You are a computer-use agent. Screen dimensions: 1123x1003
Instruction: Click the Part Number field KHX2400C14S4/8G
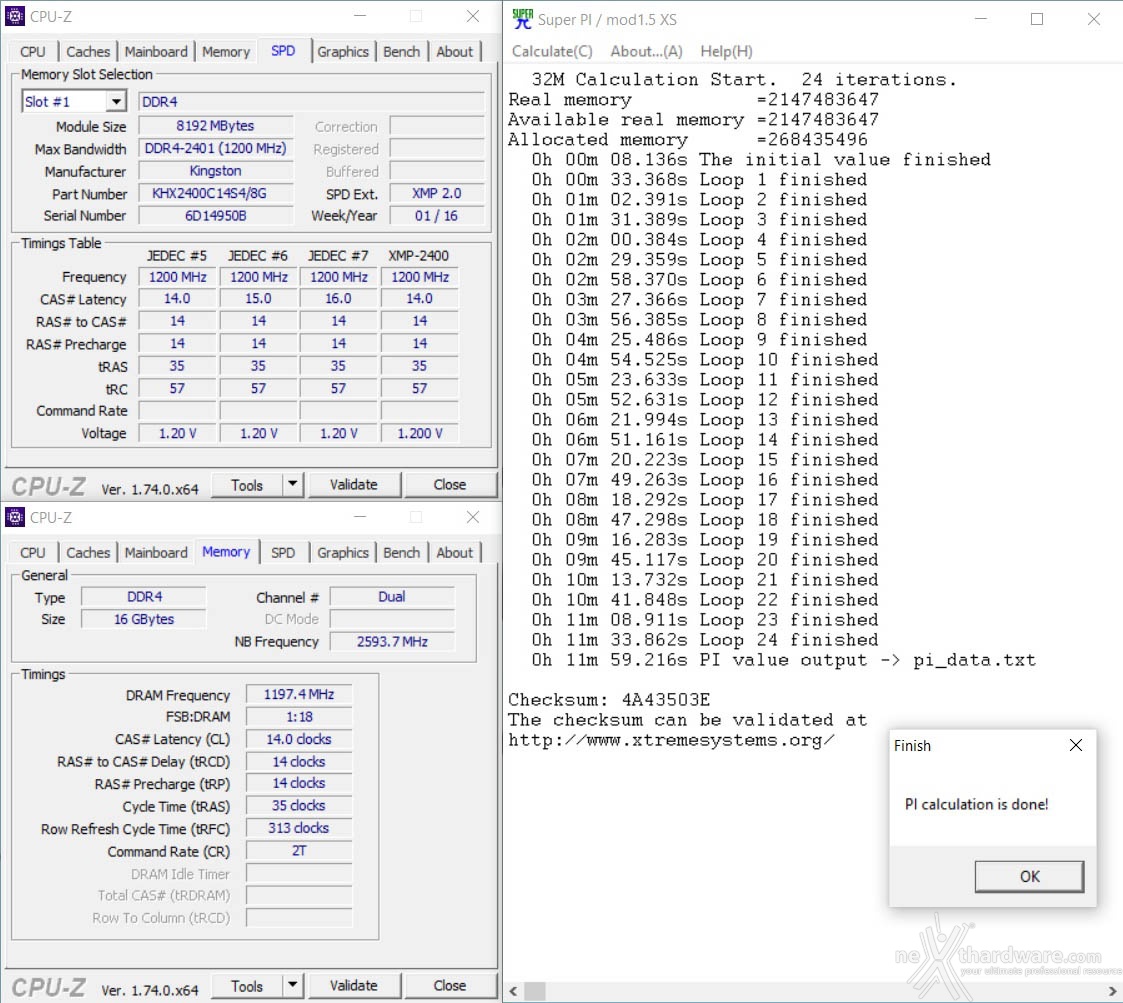coord(216,193)
